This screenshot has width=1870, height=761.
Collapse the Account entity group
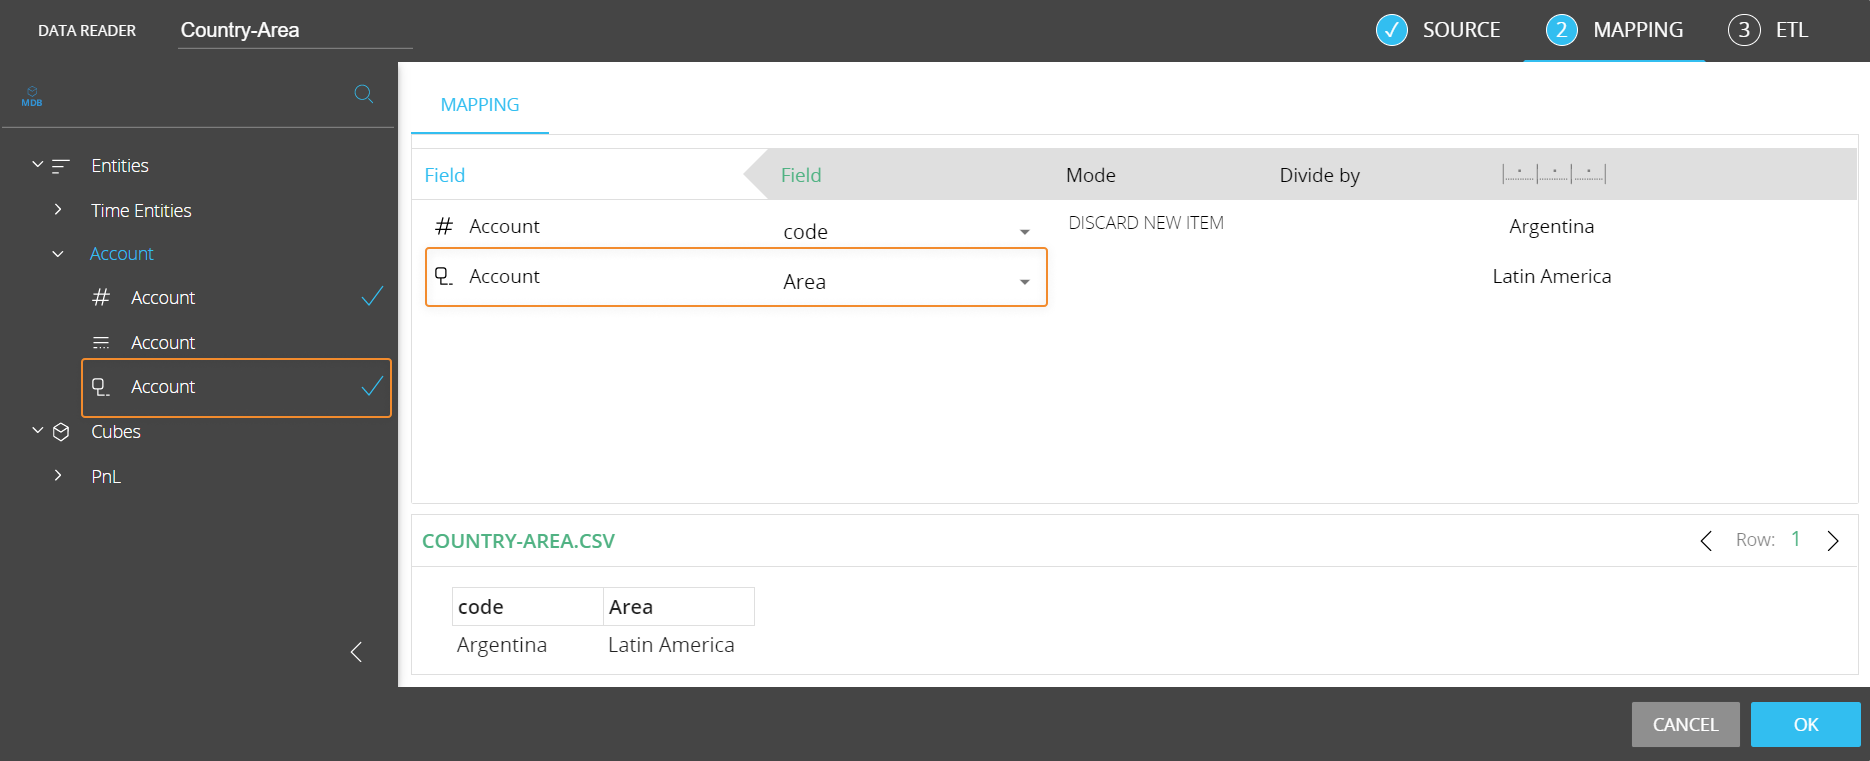click(58, 254)
